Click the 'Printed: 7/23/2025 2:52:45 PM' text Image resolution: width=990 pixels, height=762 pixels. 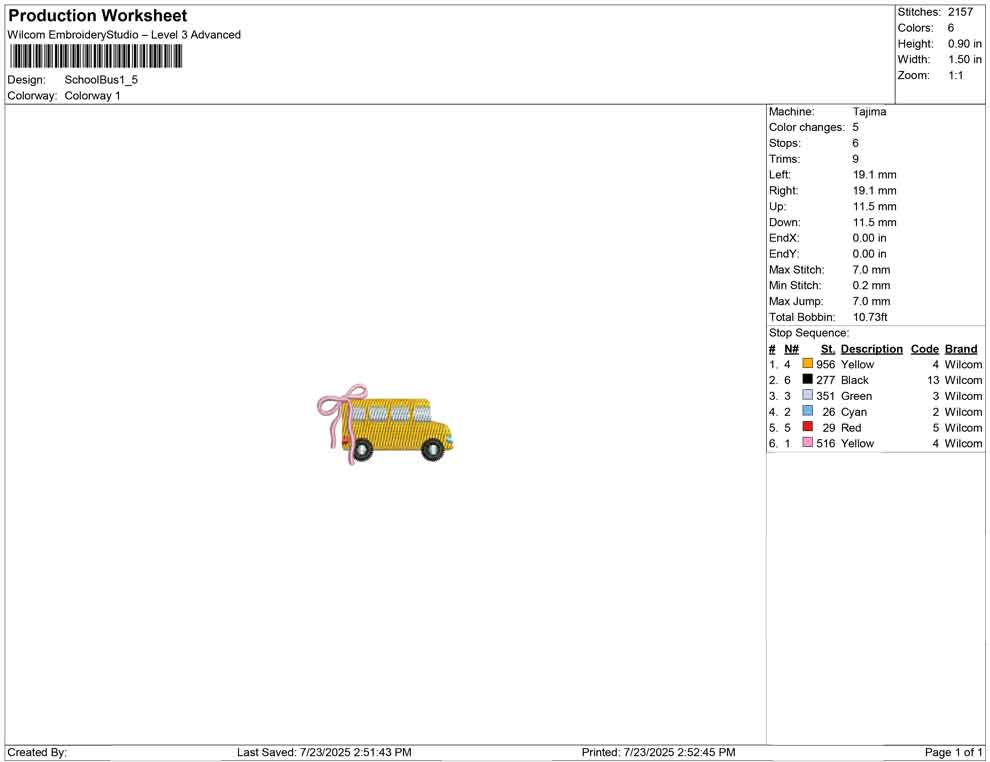point(659,752)
